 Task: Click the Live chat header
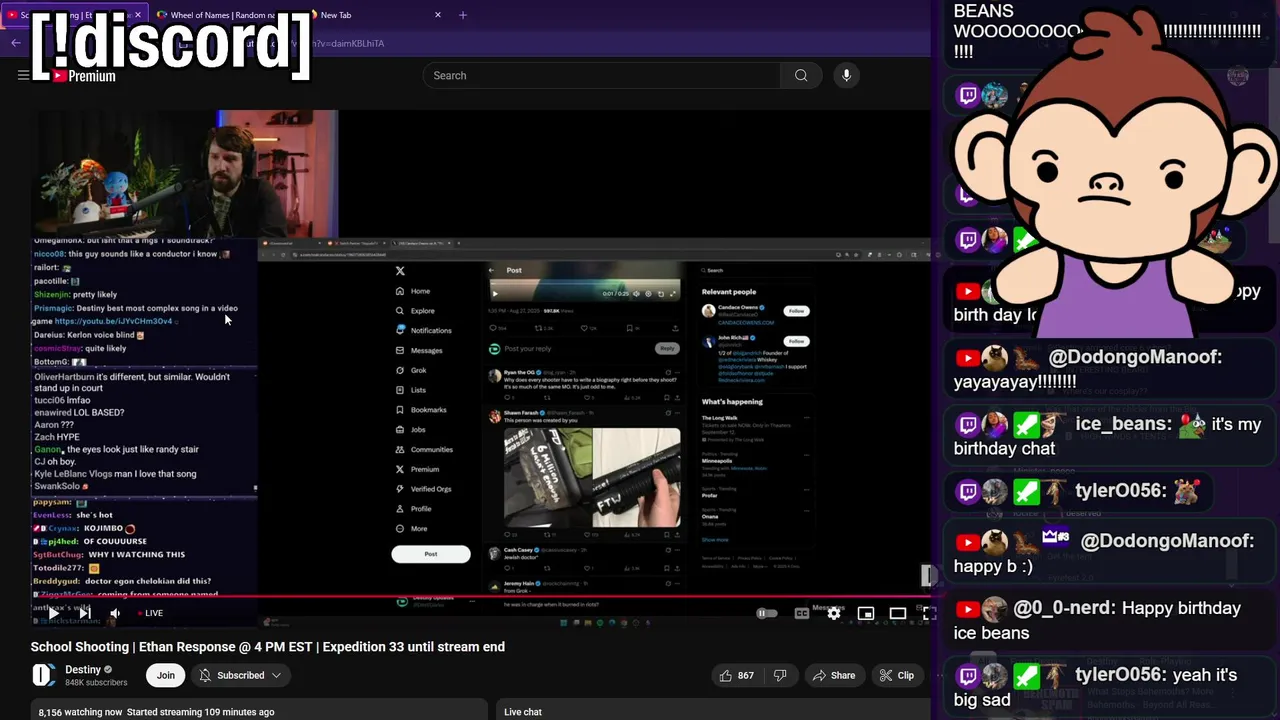click(x=523, y=712)
